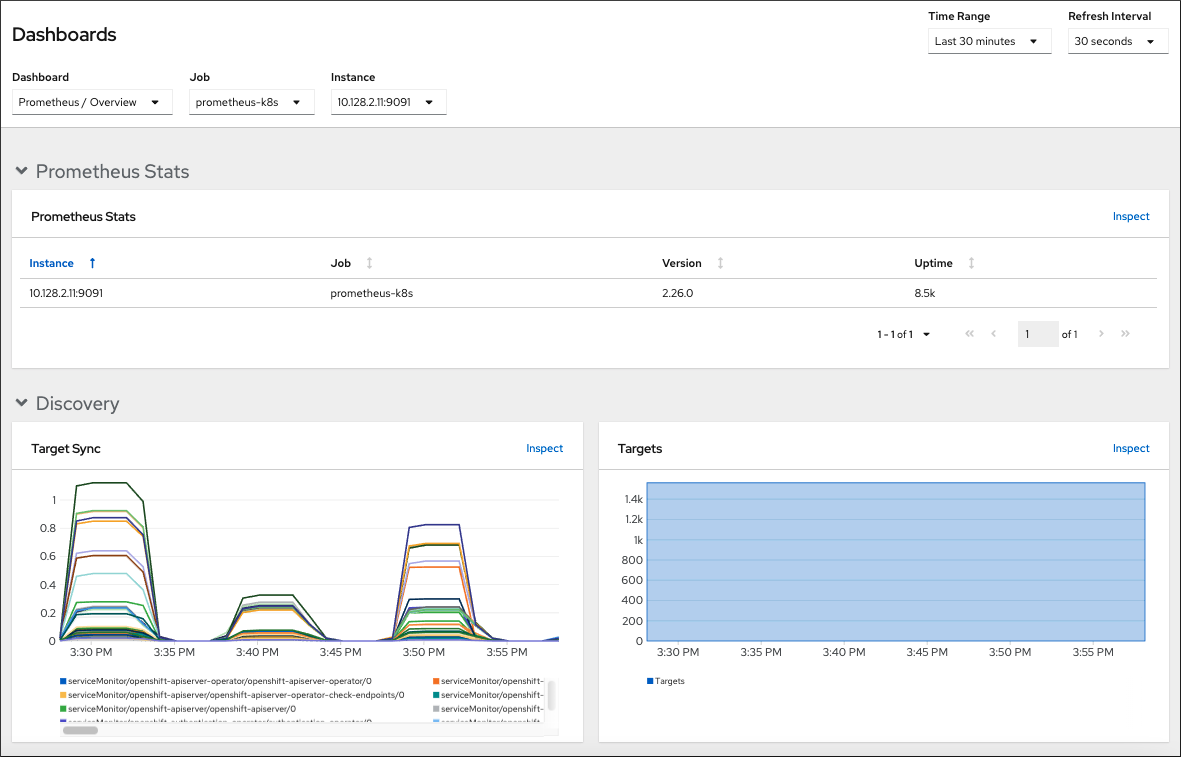The image size is (1181, 757).
Task: Collapse the Discovery section
Action: point(22,404)
